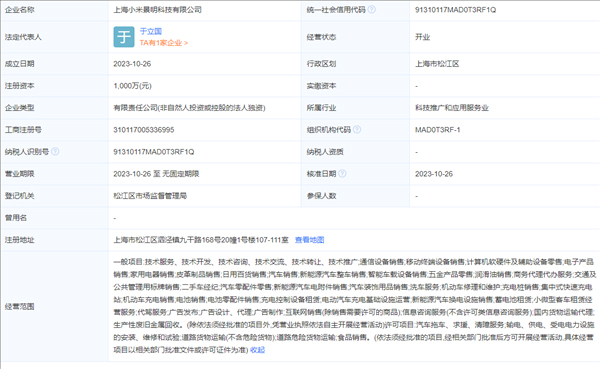Click company type 有限责任公司 value
The height and width of the screenshot is (369, 600).
189,108
